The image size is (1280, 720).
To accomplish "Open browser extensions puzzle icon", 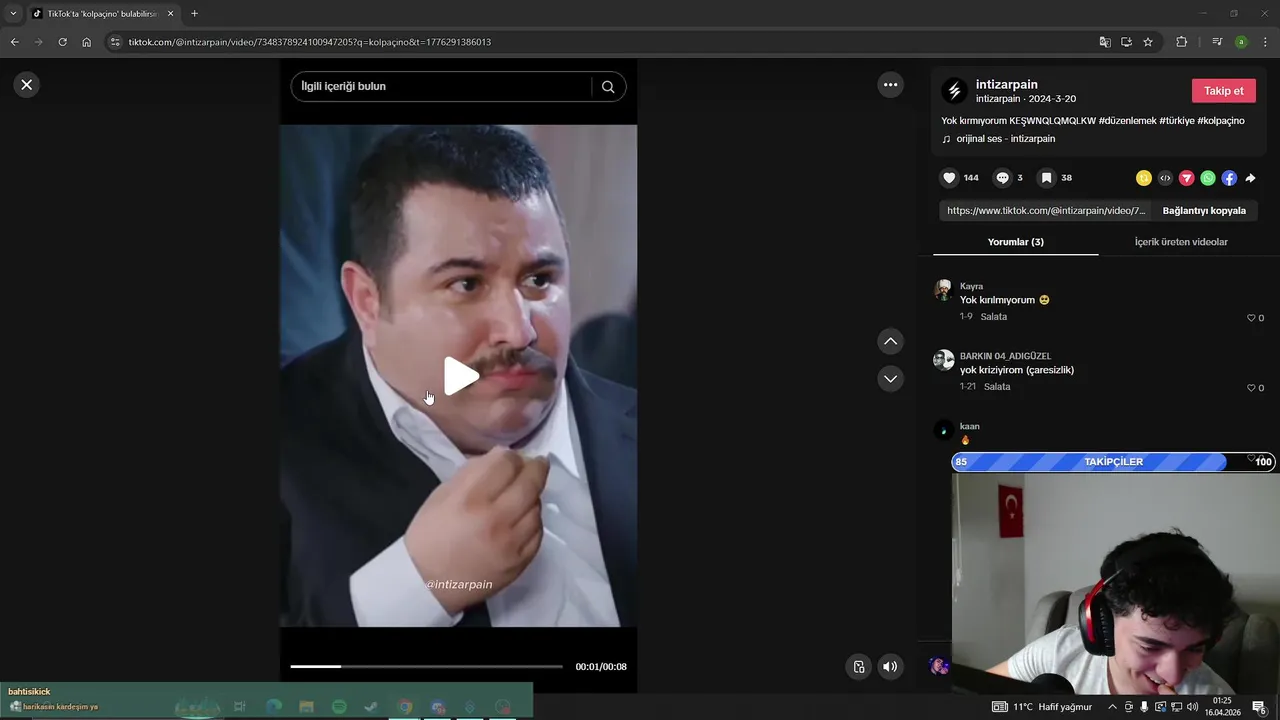I will coord(1181,42).
